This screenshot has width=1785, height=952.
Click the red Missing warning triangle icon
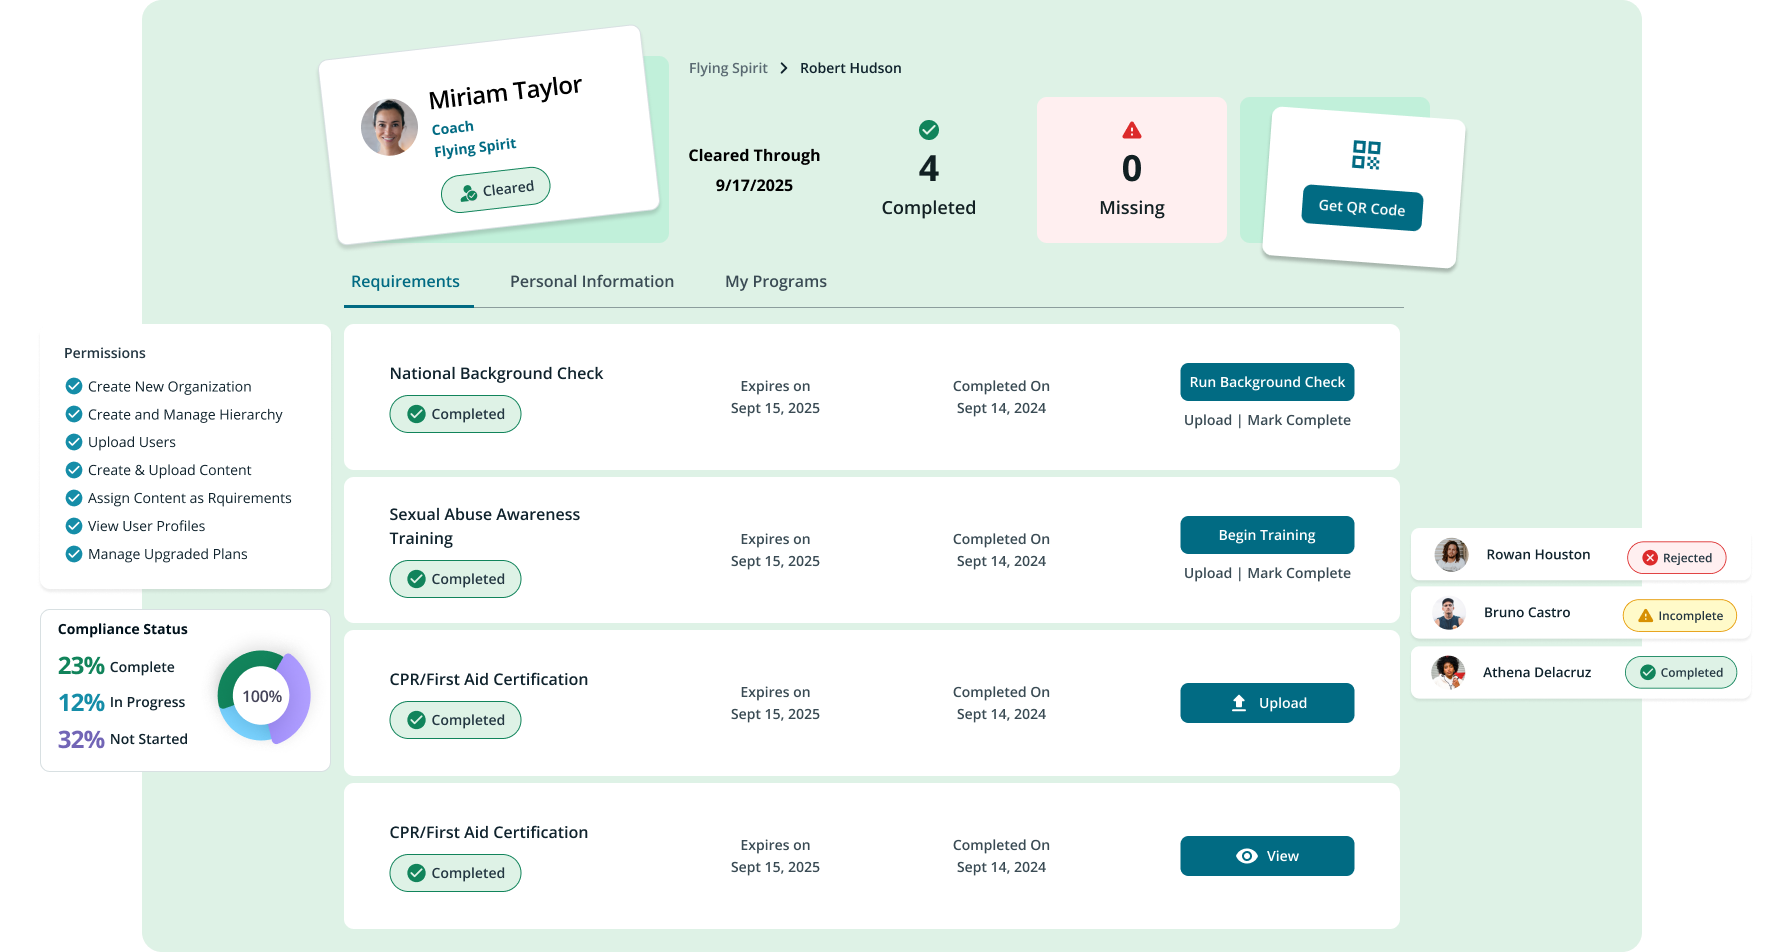tap(1131, 130)
